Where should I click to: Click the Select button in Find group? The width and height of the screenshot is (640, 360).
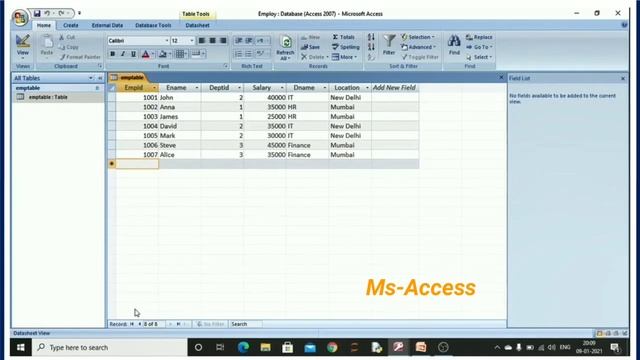coord(479,57)
